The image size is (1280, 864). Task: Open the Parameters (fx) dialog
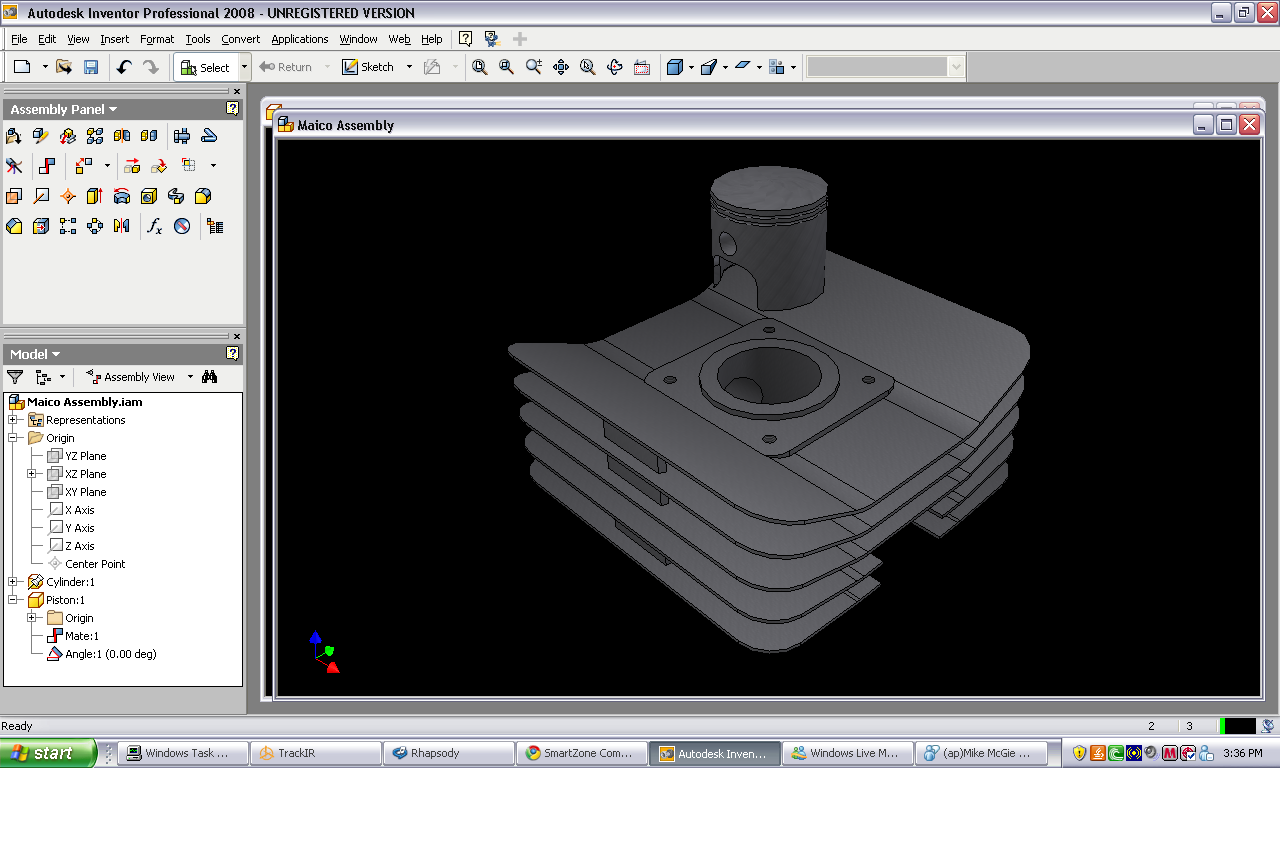pyautogui.click(x=154, y=226)
